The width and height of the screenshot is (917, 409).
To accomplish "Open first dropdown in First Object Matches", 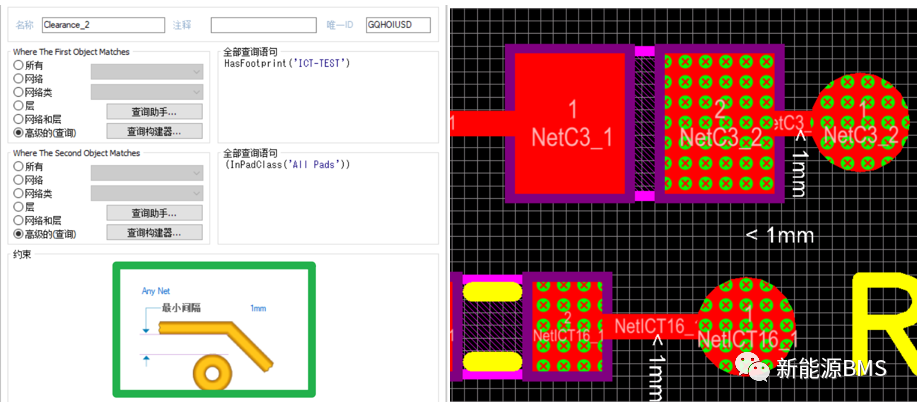I will tap(147, 72).
